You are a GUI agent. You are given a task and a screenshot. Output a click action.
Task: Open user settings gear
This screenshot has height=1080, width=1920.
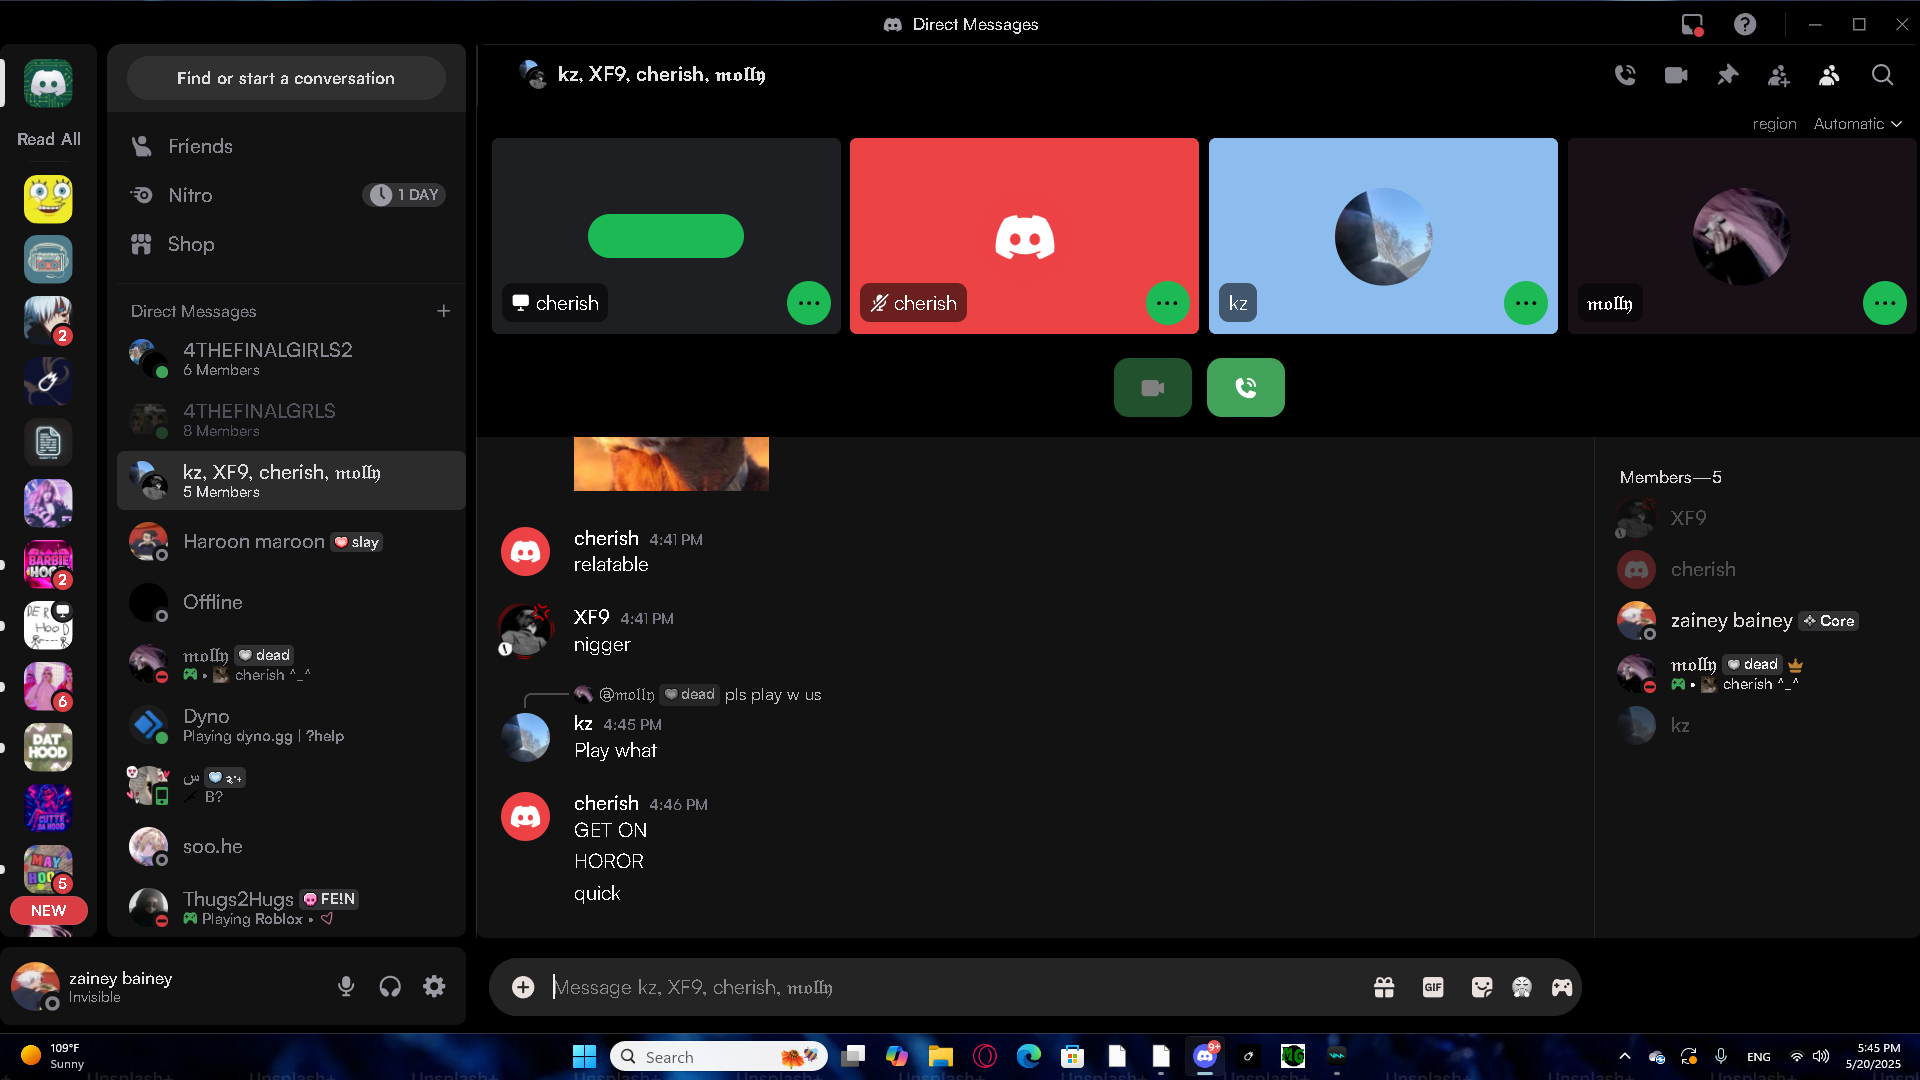[434, 987]
